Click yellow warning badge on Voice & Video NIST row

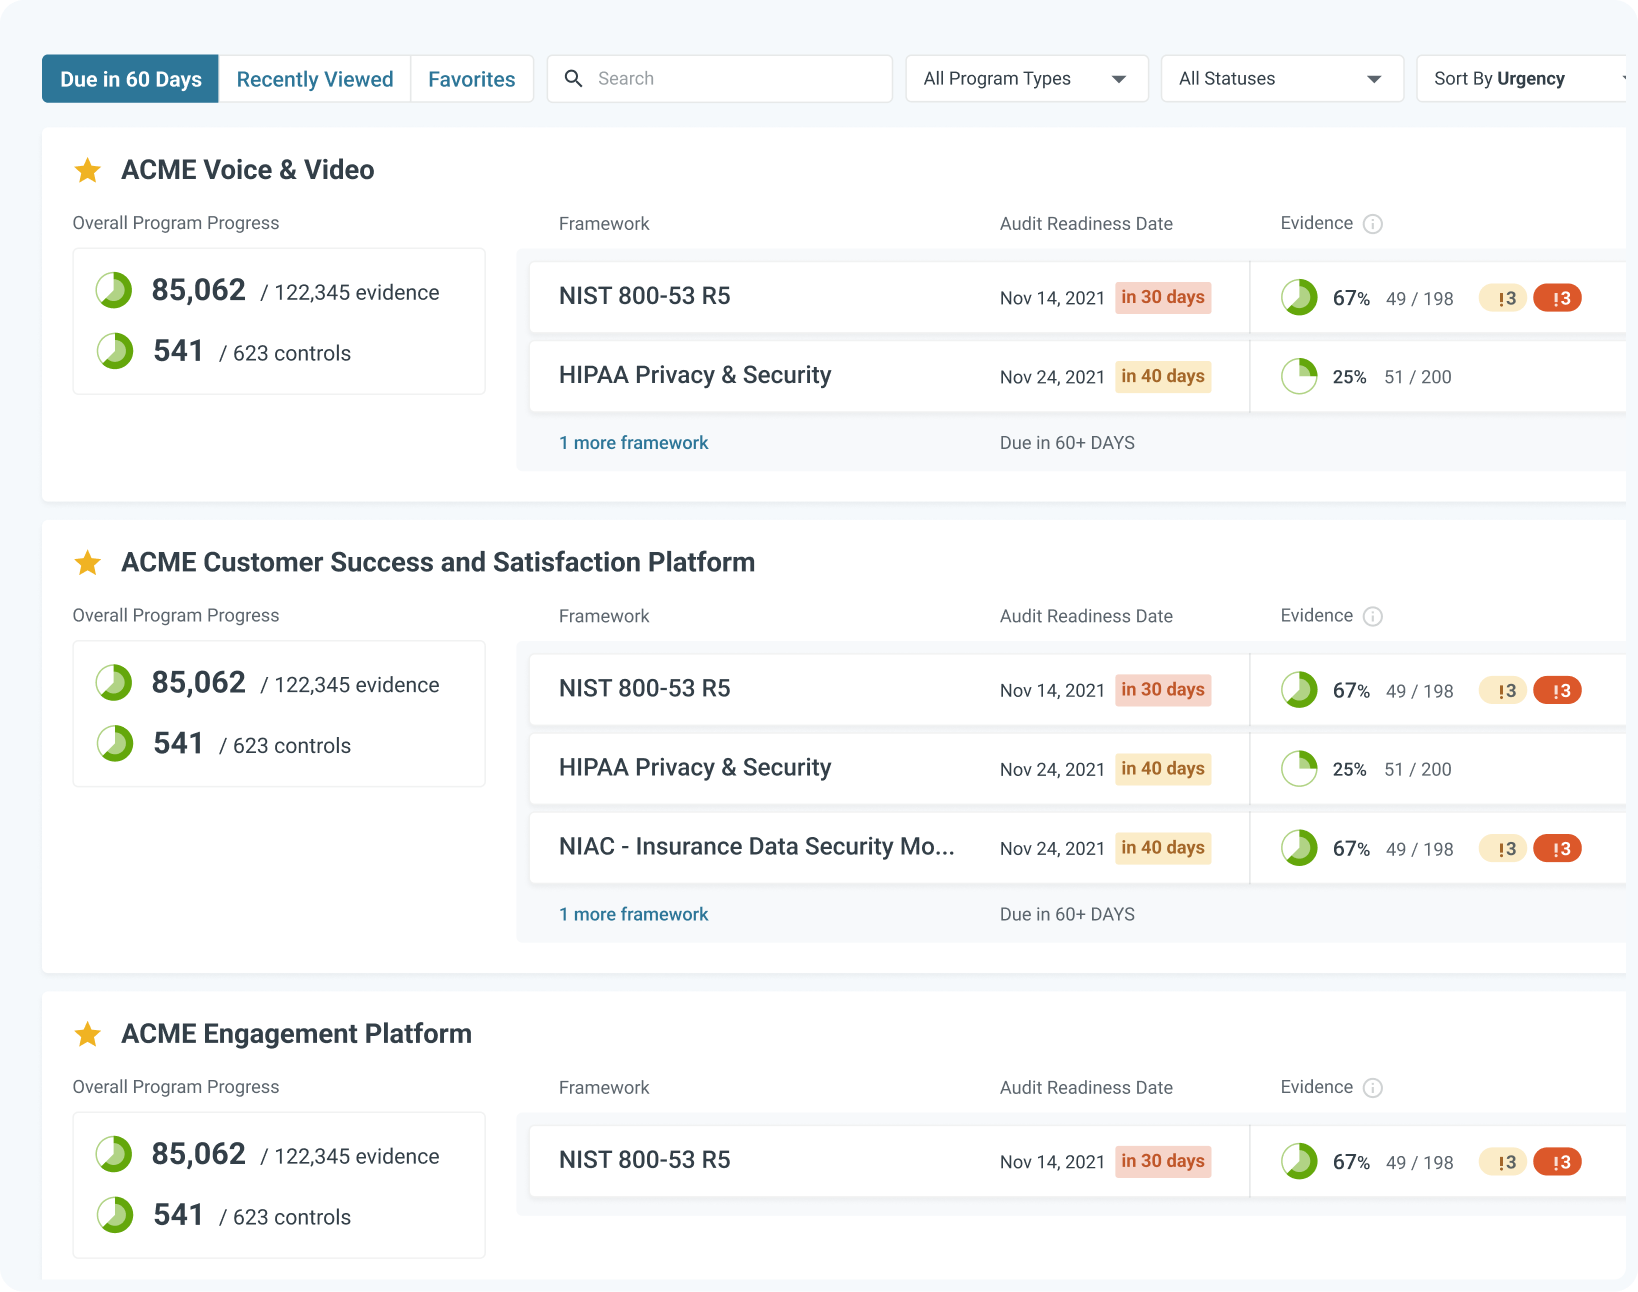1503,298
